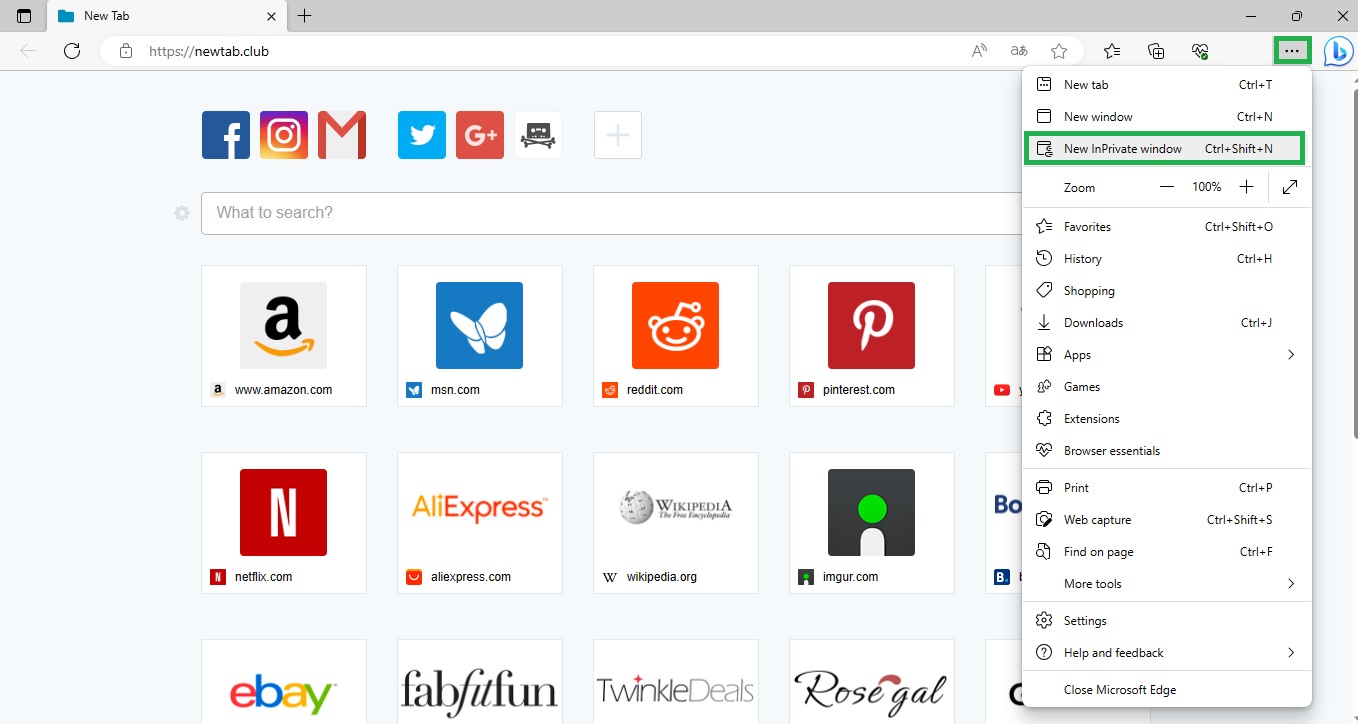
Task: Open Favorites from the menu
Action: 1167,227
